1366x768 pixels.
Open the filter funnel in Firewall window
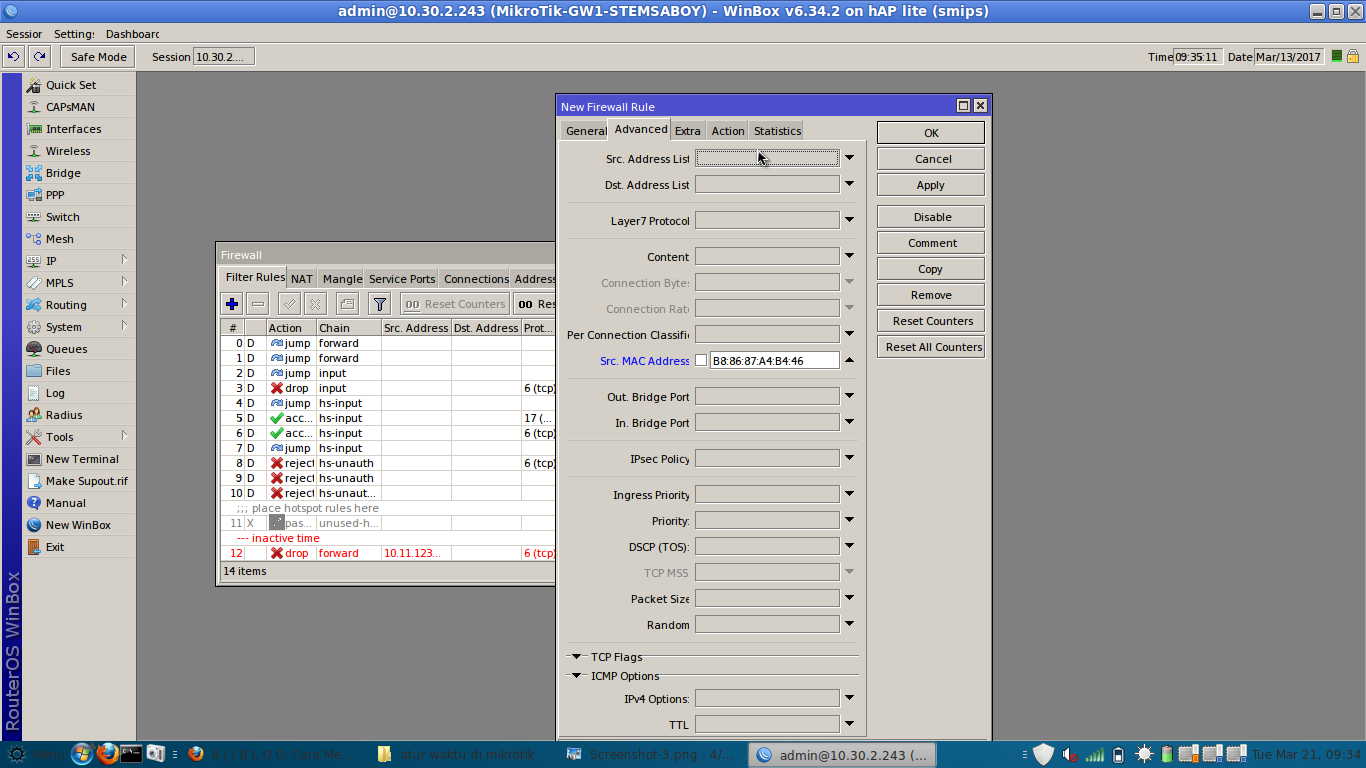click(379, 304)
